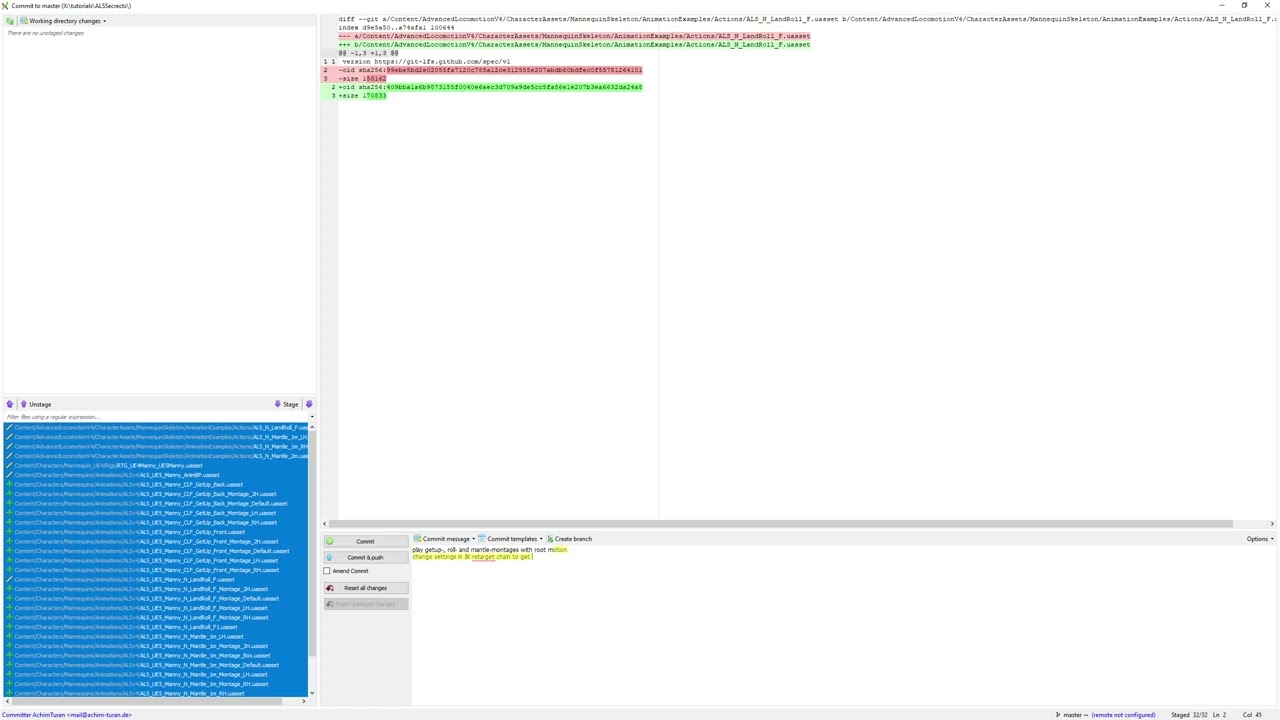Open the Commit templates dropdown
Screen dimensions: 1280x720
click(510, 539)
